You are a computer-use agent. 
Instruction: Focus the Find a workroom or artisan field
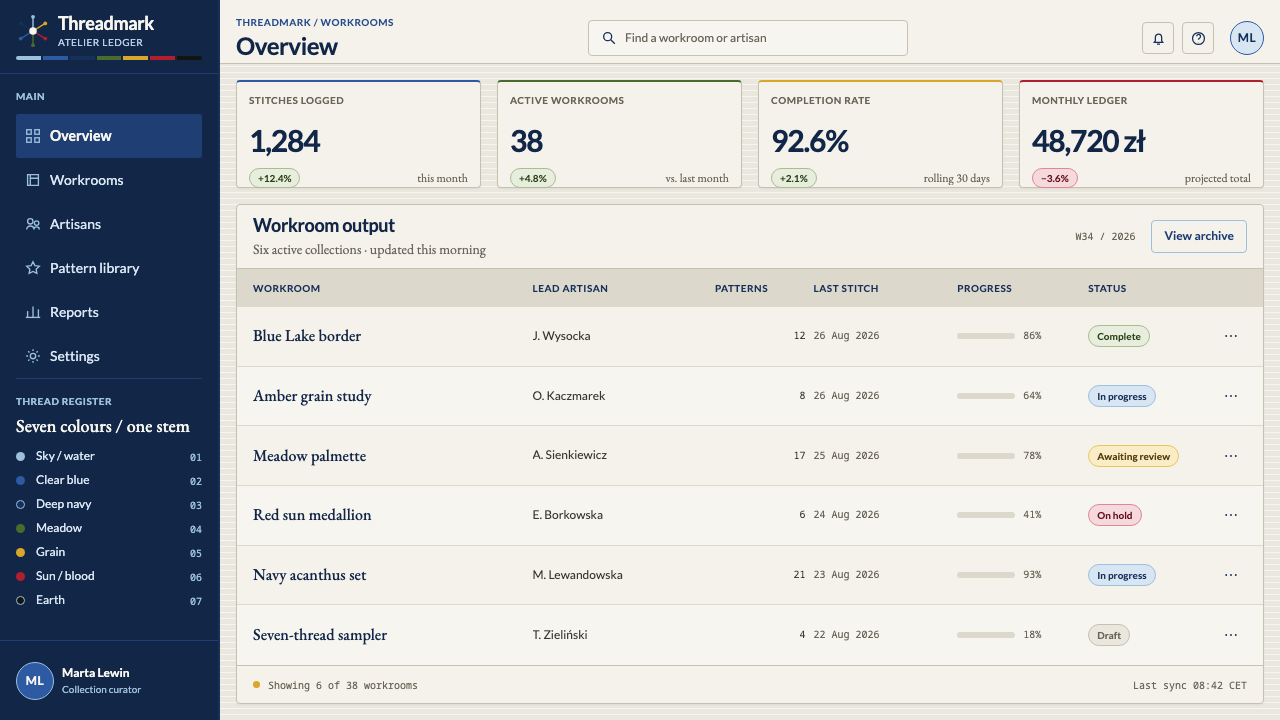748,38
